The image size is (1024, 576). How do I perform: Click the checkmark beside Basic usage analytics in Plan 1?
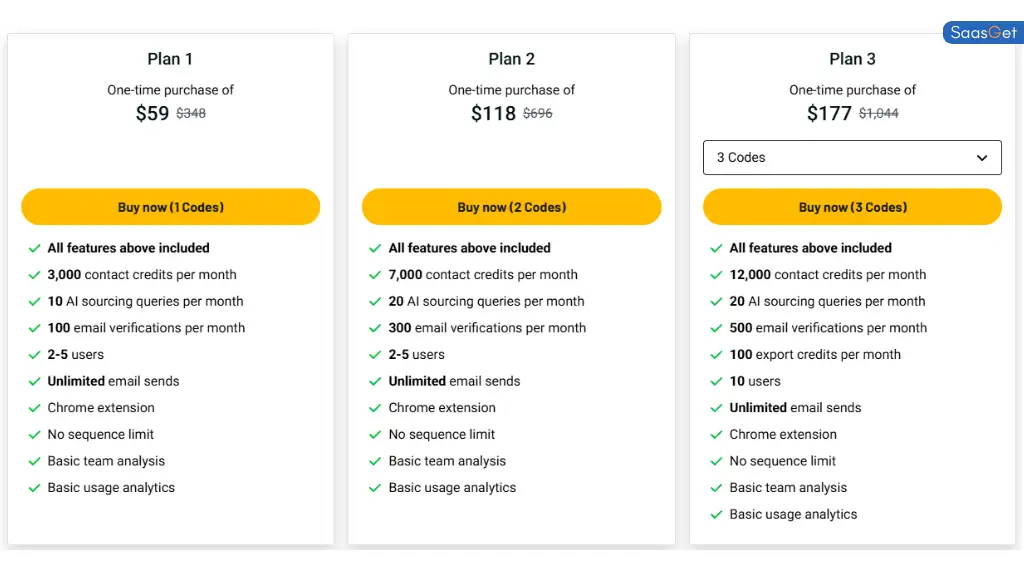coord(33,488)
